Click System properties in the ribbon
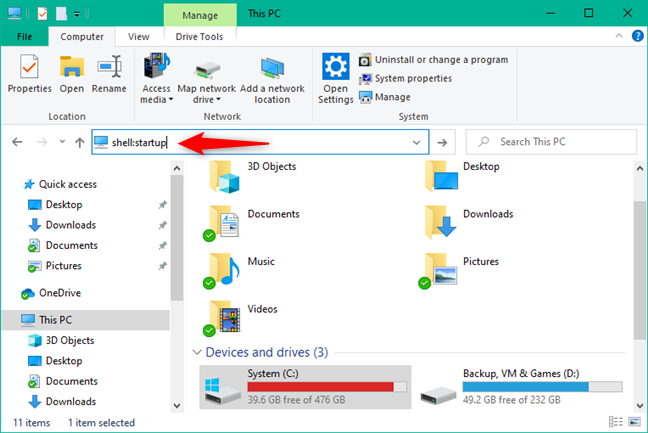This screenshot has height=433, width=648. 405,79
